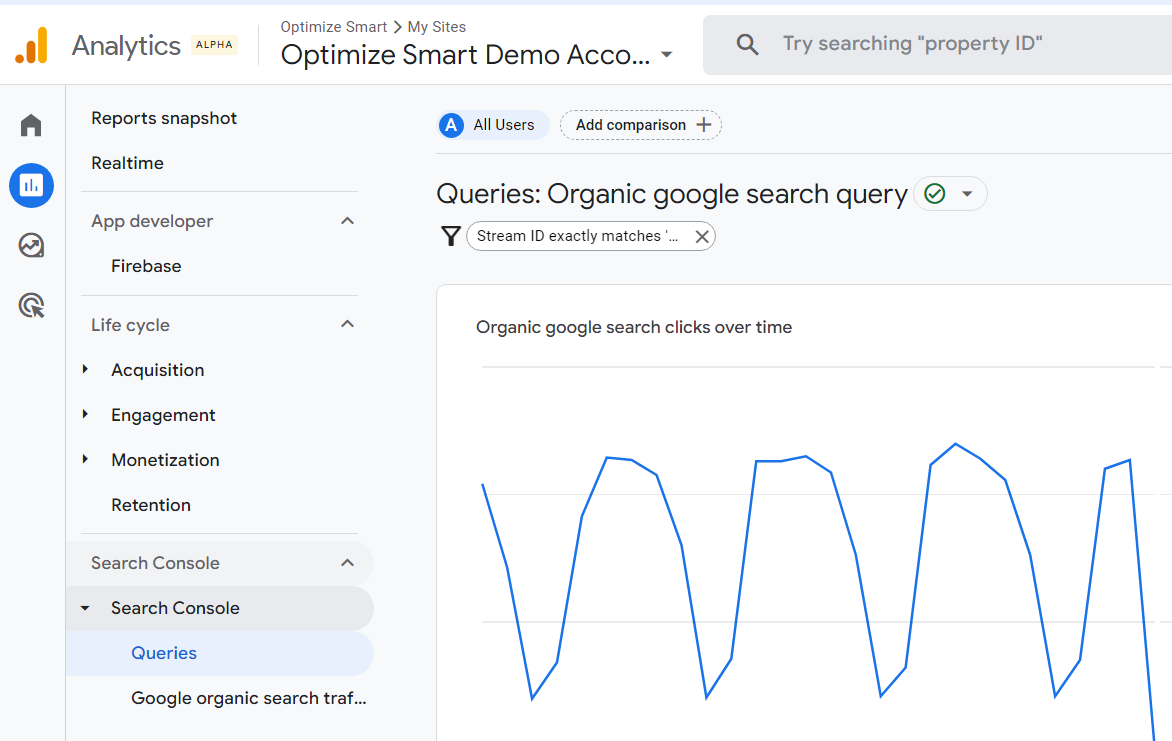
Task: Collapse the Life cycle section
Action: point(347,324)
